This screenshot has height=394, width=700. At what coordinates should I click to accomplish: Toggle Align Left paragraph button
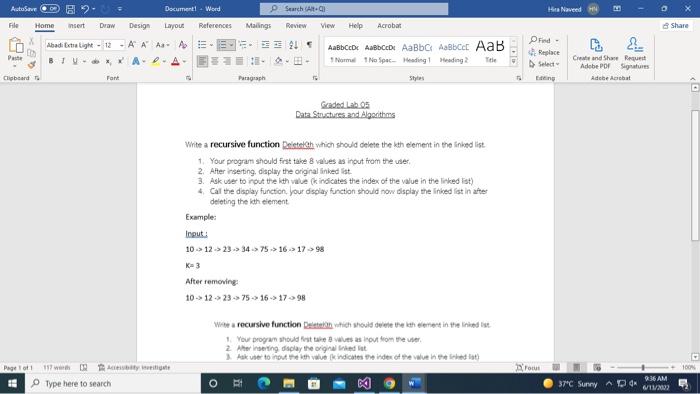coord(202,61)
